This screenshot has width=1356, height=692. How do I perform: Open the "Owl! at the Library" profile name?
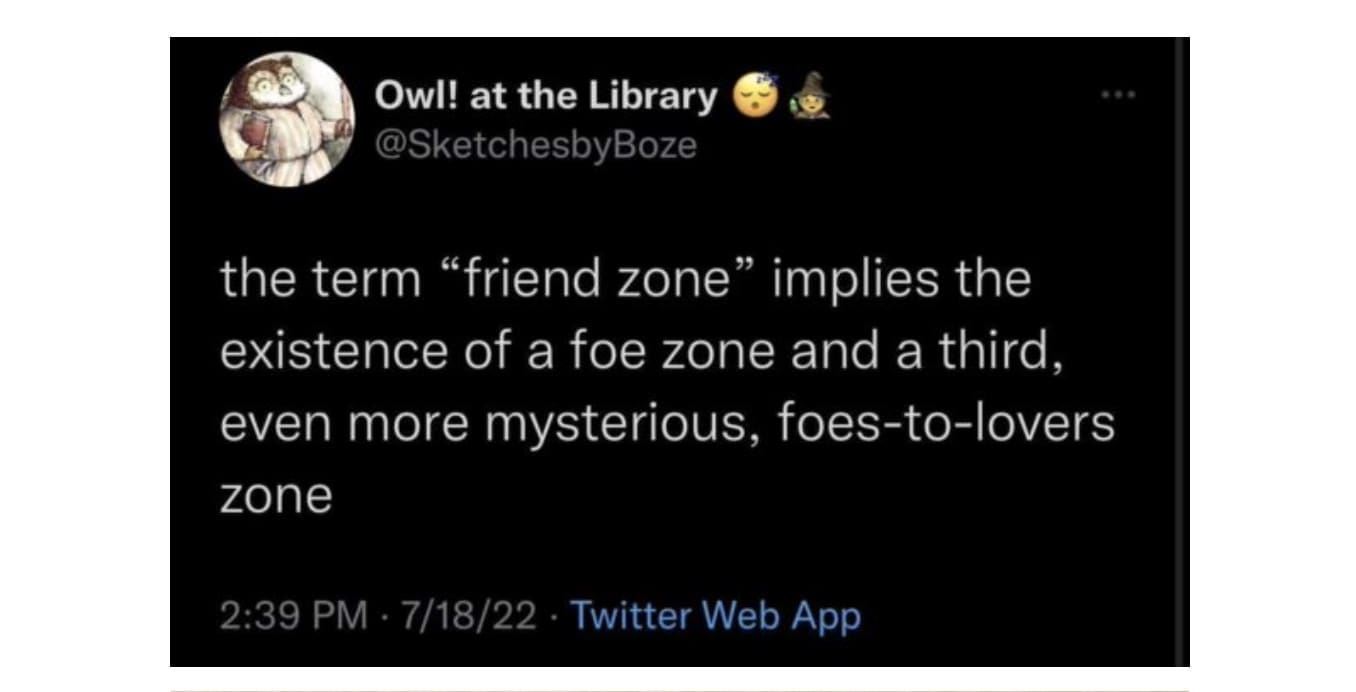546,96
